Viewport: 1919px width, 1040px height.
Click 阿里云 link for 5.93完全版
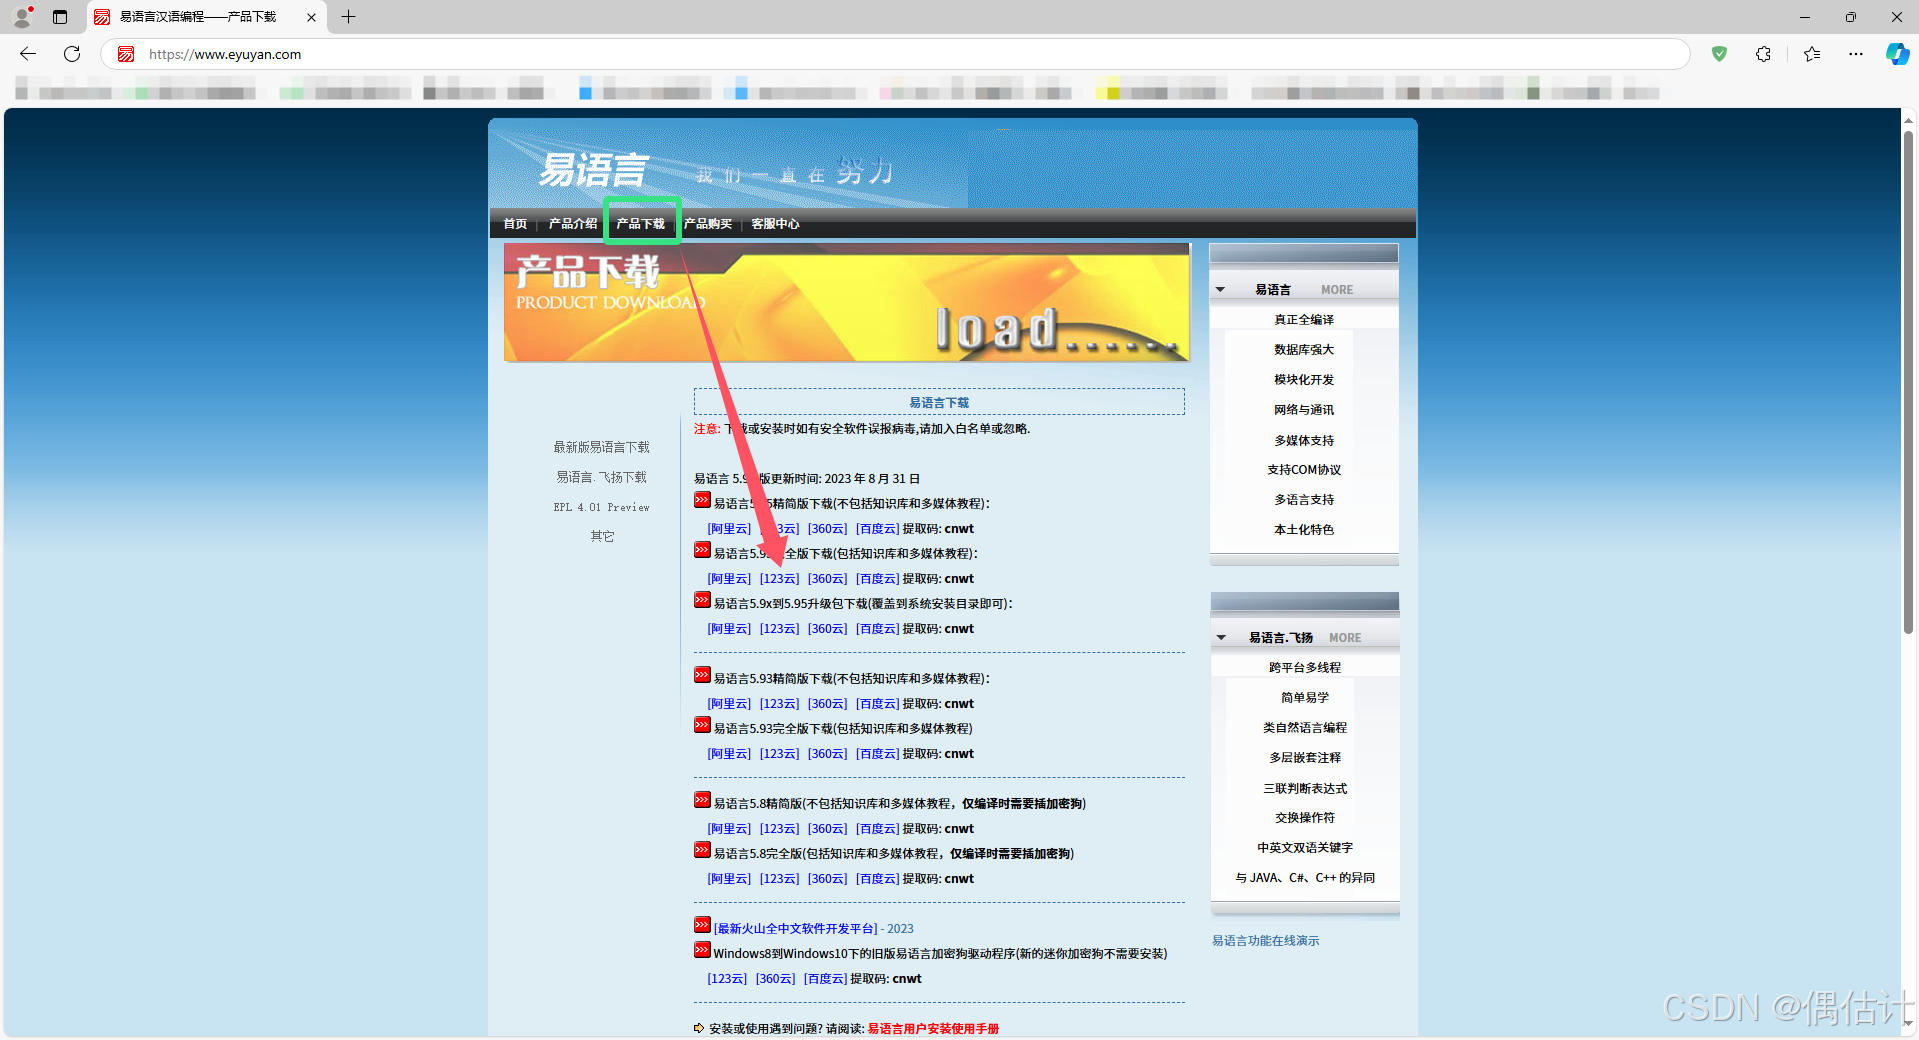tap(729, 754)
